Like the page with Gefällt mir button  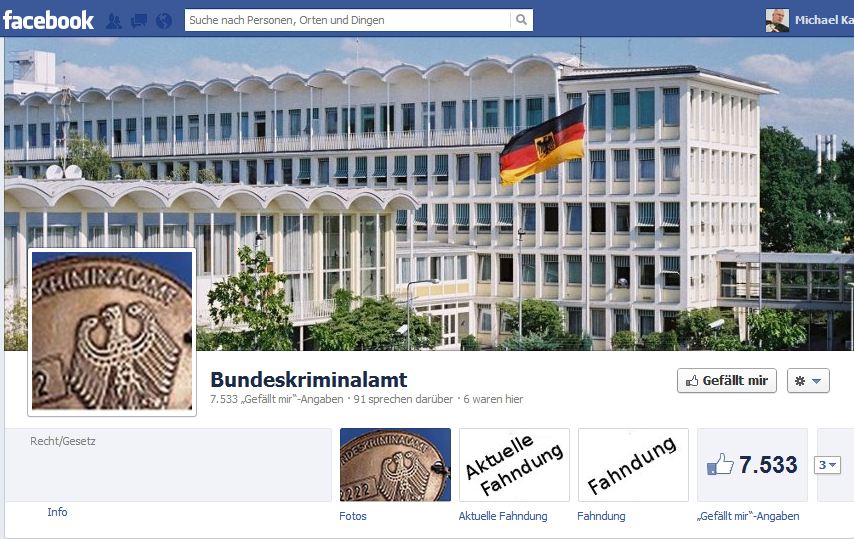[x=727, y=381]
